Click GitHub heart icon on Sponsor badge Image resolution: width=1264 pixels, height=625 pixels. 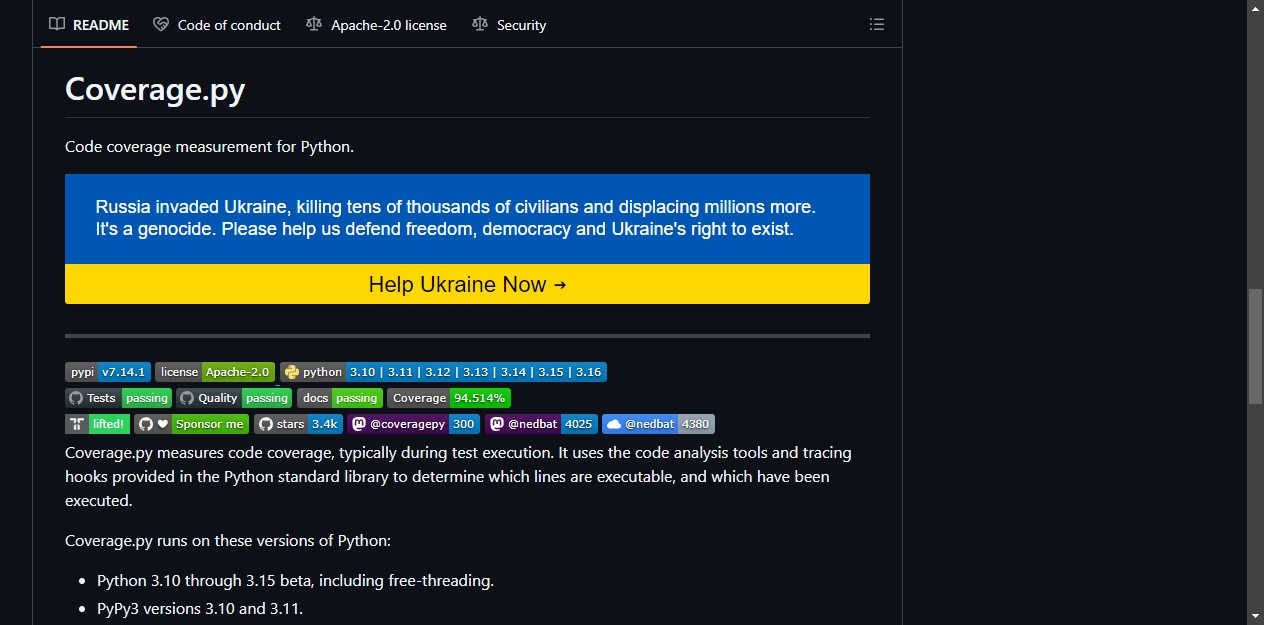[x=153, y=424]
